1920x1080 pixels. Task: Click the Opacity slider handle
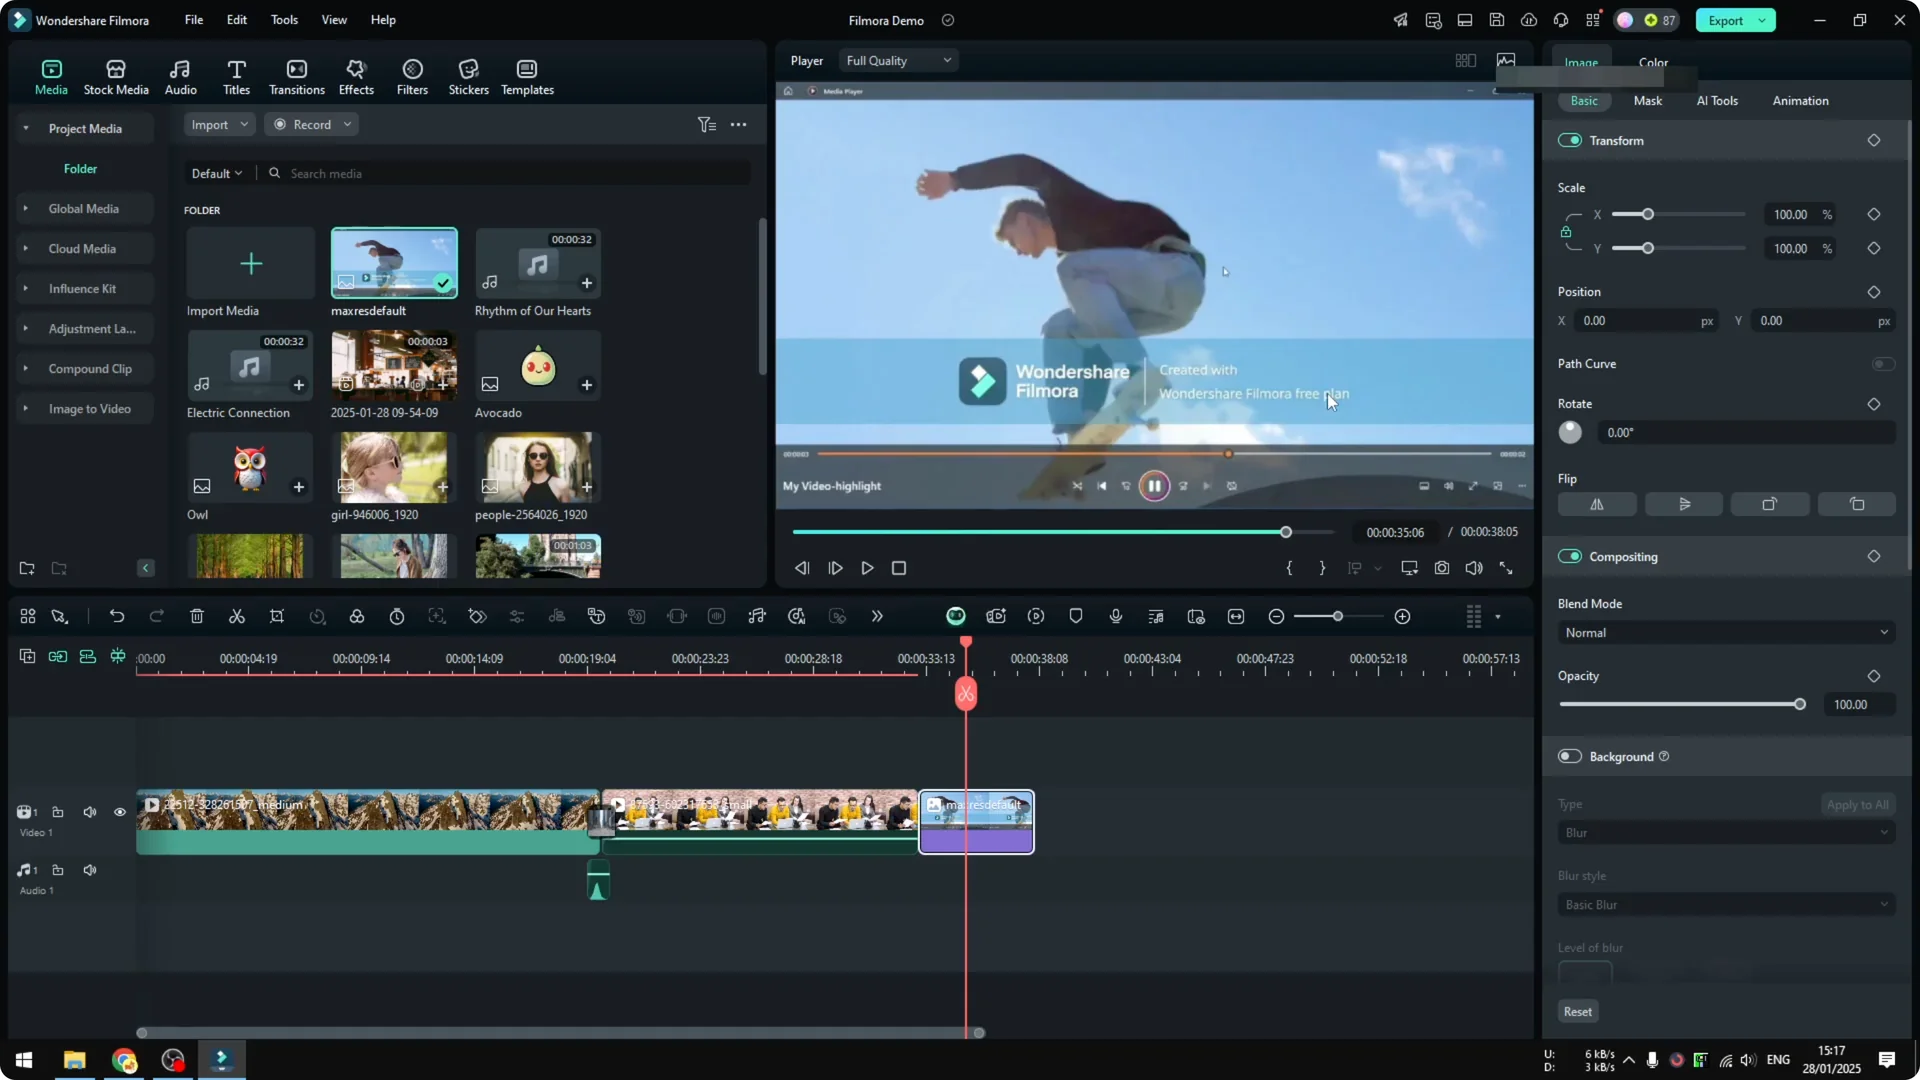tap(1800, 705)
